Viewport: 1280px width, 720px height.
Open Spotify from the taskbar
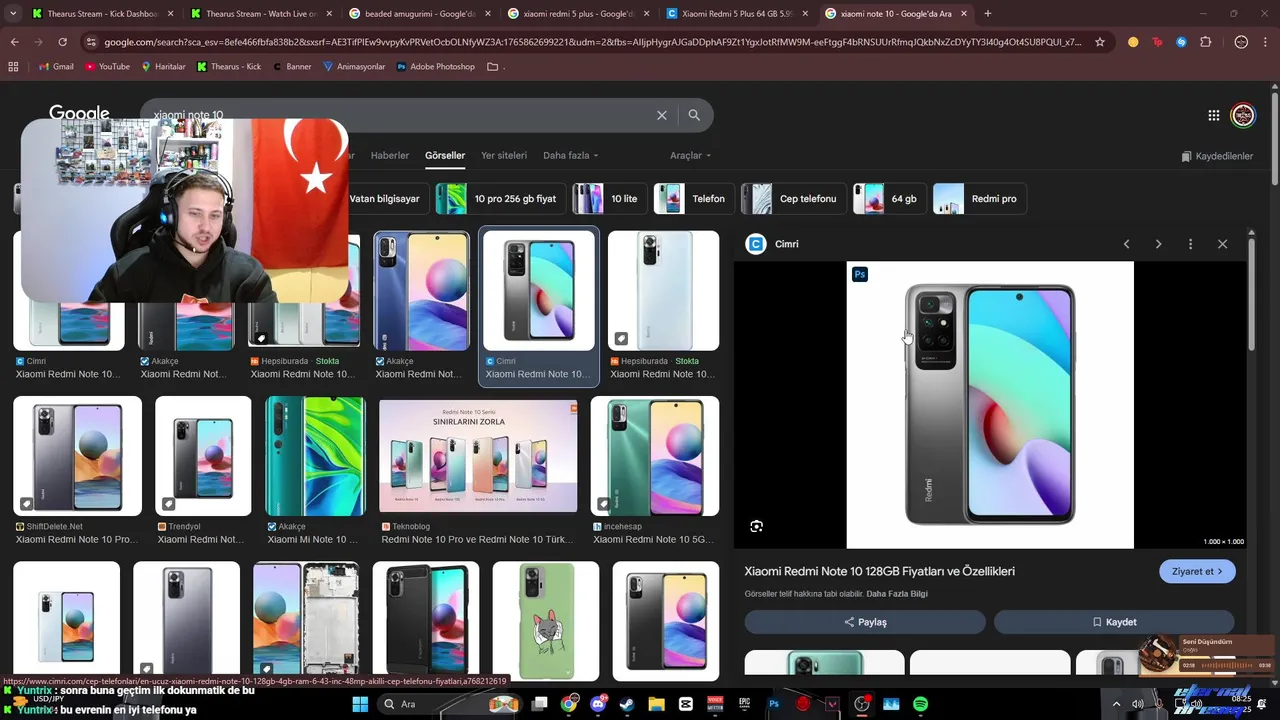pyautogui.click(x=920, y=704)
